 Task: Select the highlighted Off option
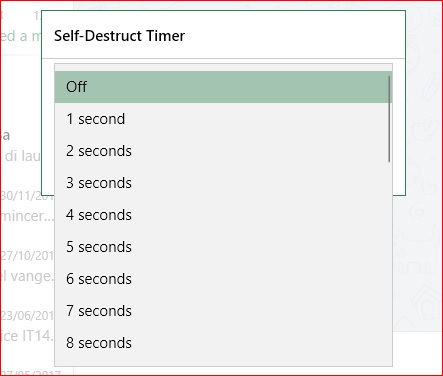pyautogui.click(x=223, y=87)
